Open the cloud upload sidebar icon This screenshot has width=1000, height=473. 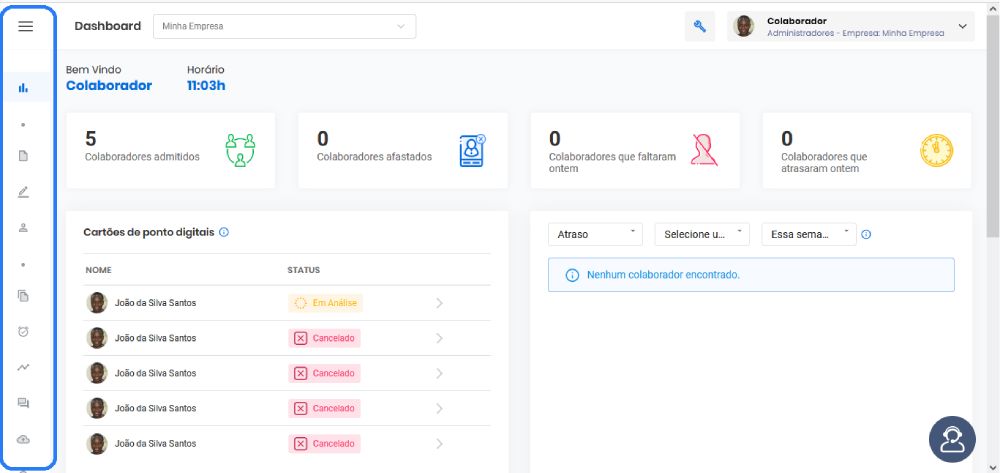(x=24, y=439)
